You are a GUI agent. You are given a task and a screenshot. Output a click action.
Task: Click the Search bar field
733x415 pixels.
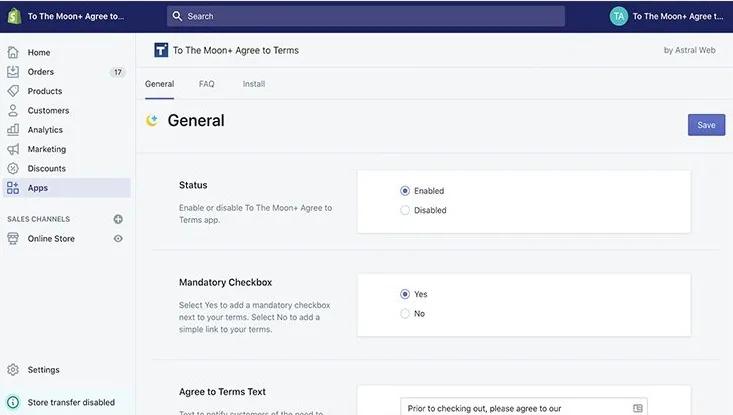coord(366,16)
